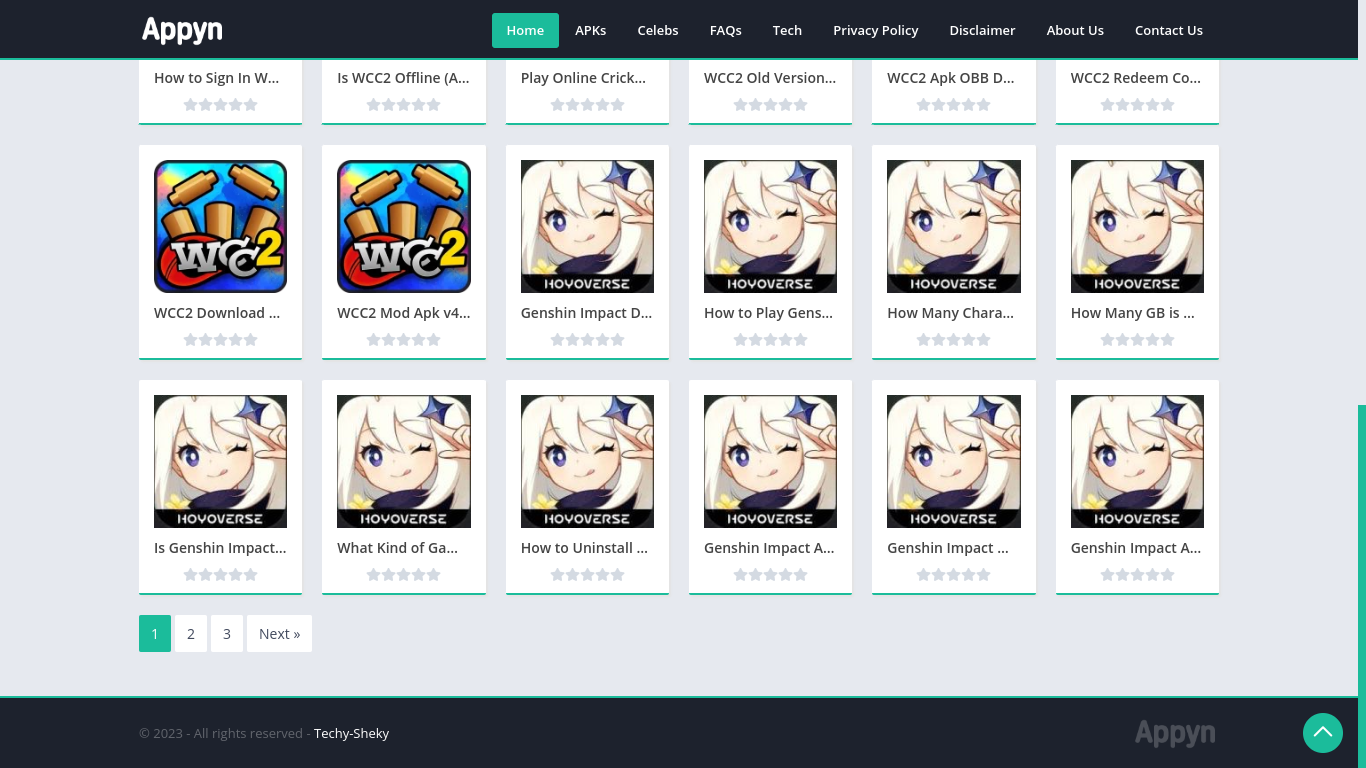Open the Disclaimer page
The width and height of the screenshot is (1366, 768).
point(982,30)
